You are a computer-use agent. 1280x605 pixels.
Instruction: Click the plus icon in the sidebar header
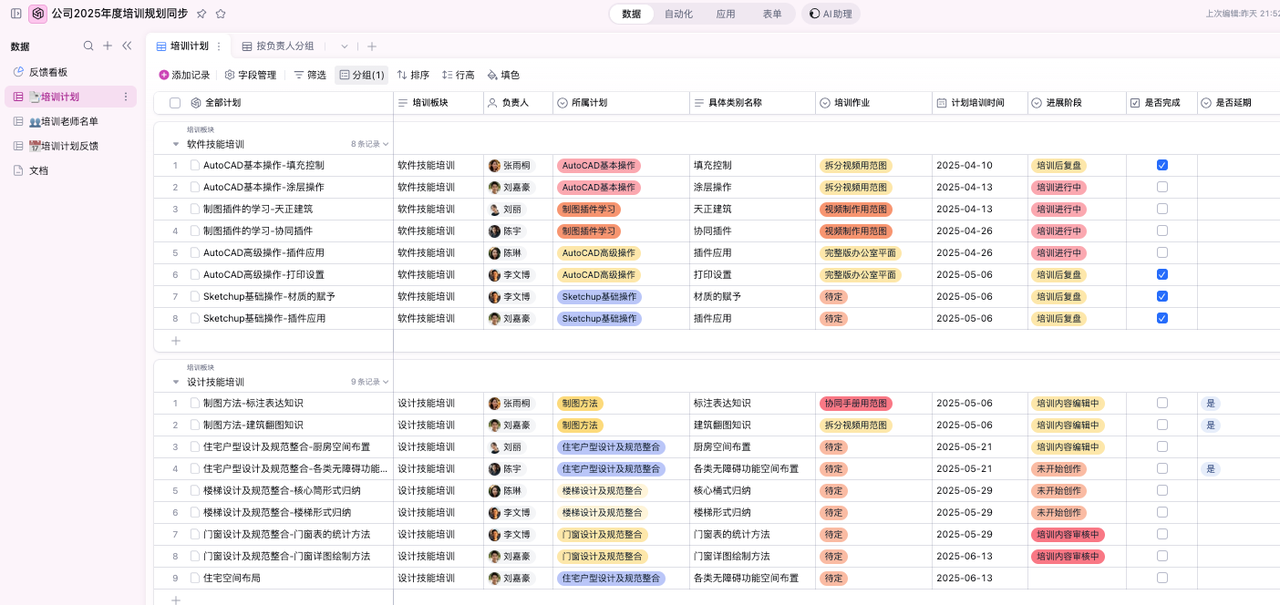108,46
